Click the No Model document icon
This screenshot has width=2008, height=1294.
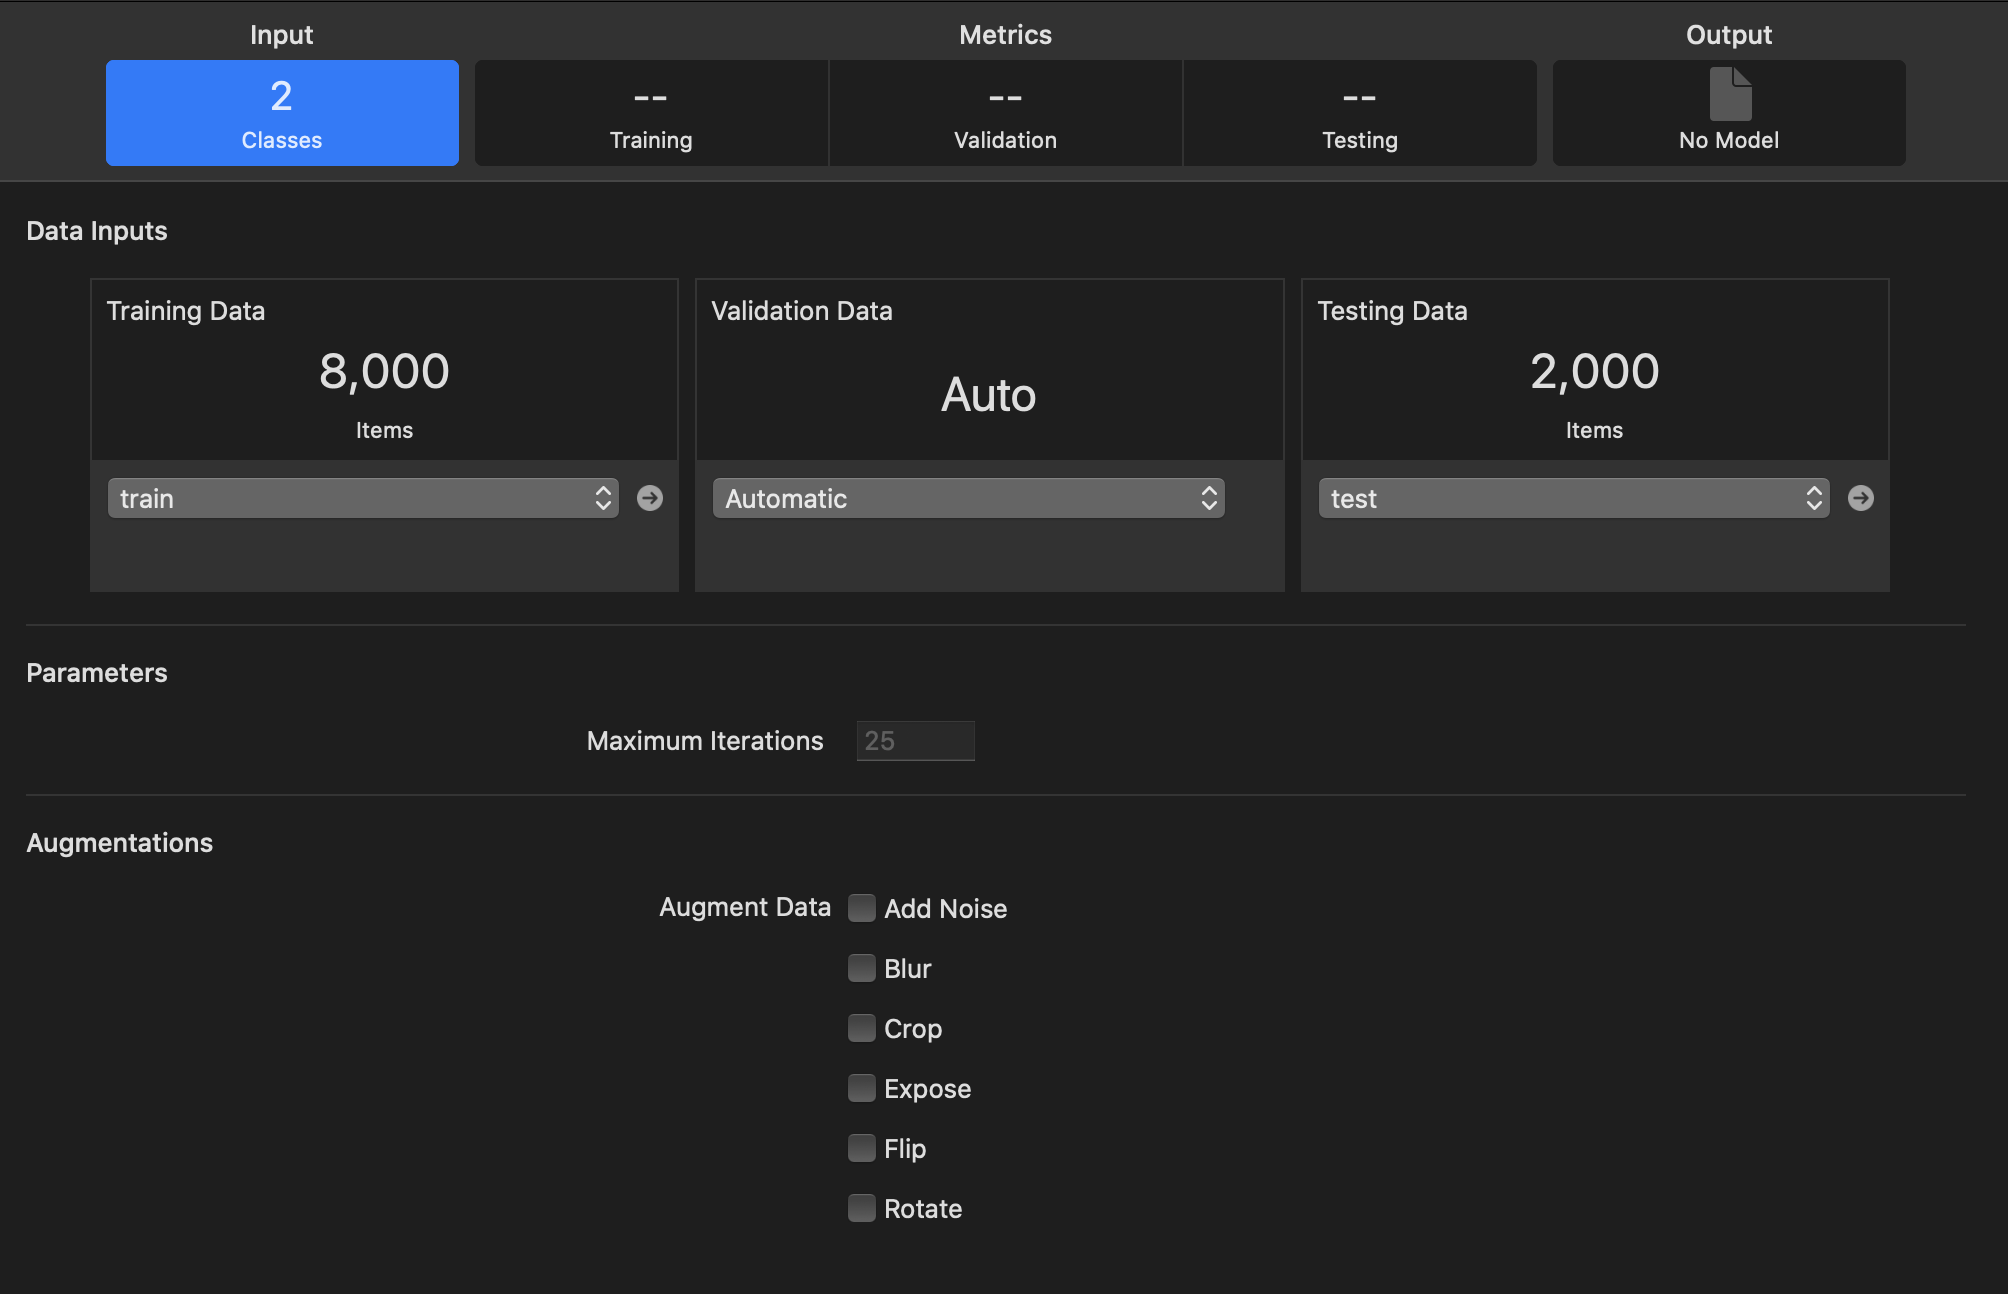[1730, 94]
